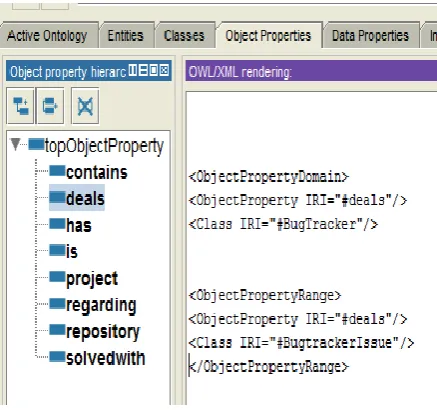Screen dimensions: 437x410
Task: Click the blue icon beside is
Action: (x=57, y=250)
